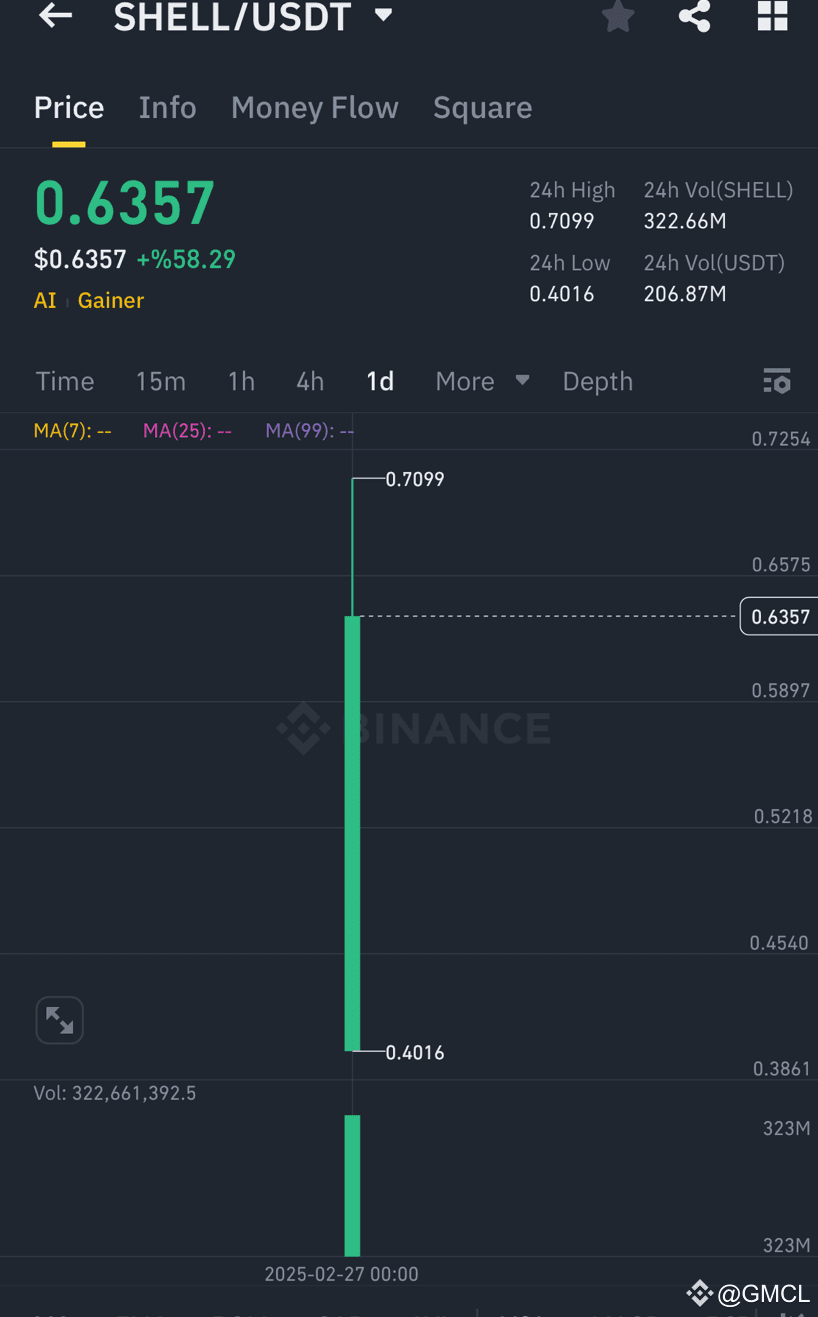Tap the 24h Vol(USDT) value 206.87M
The image size is (818, 1317).
click(685, 294)
